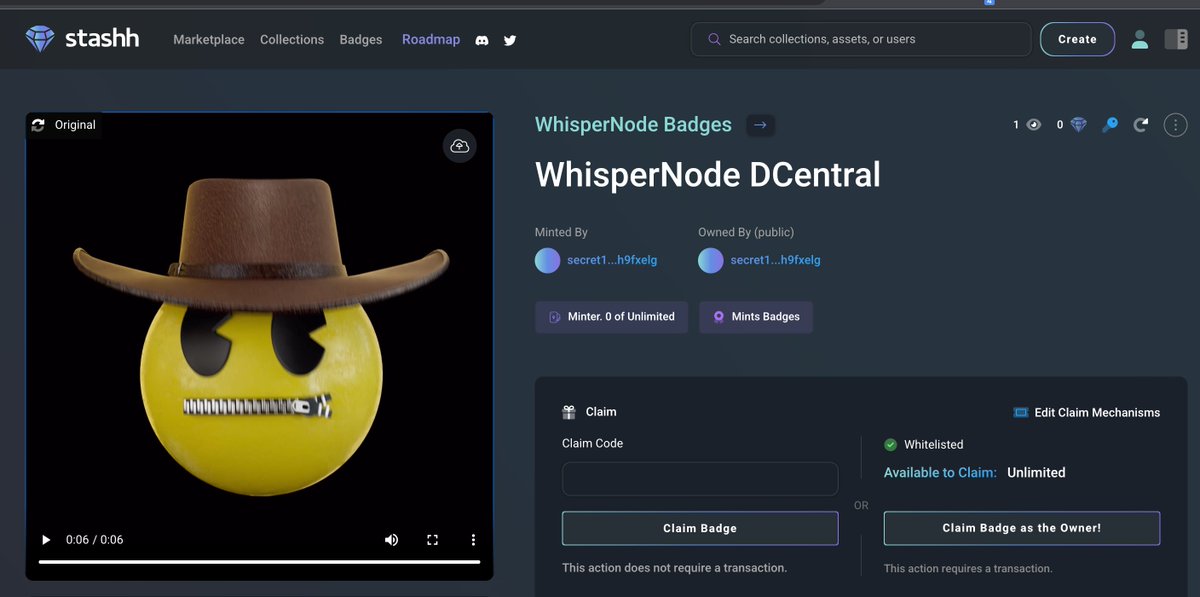
Task: Click the stashh diamond logo
Action: tap(41, 39)
